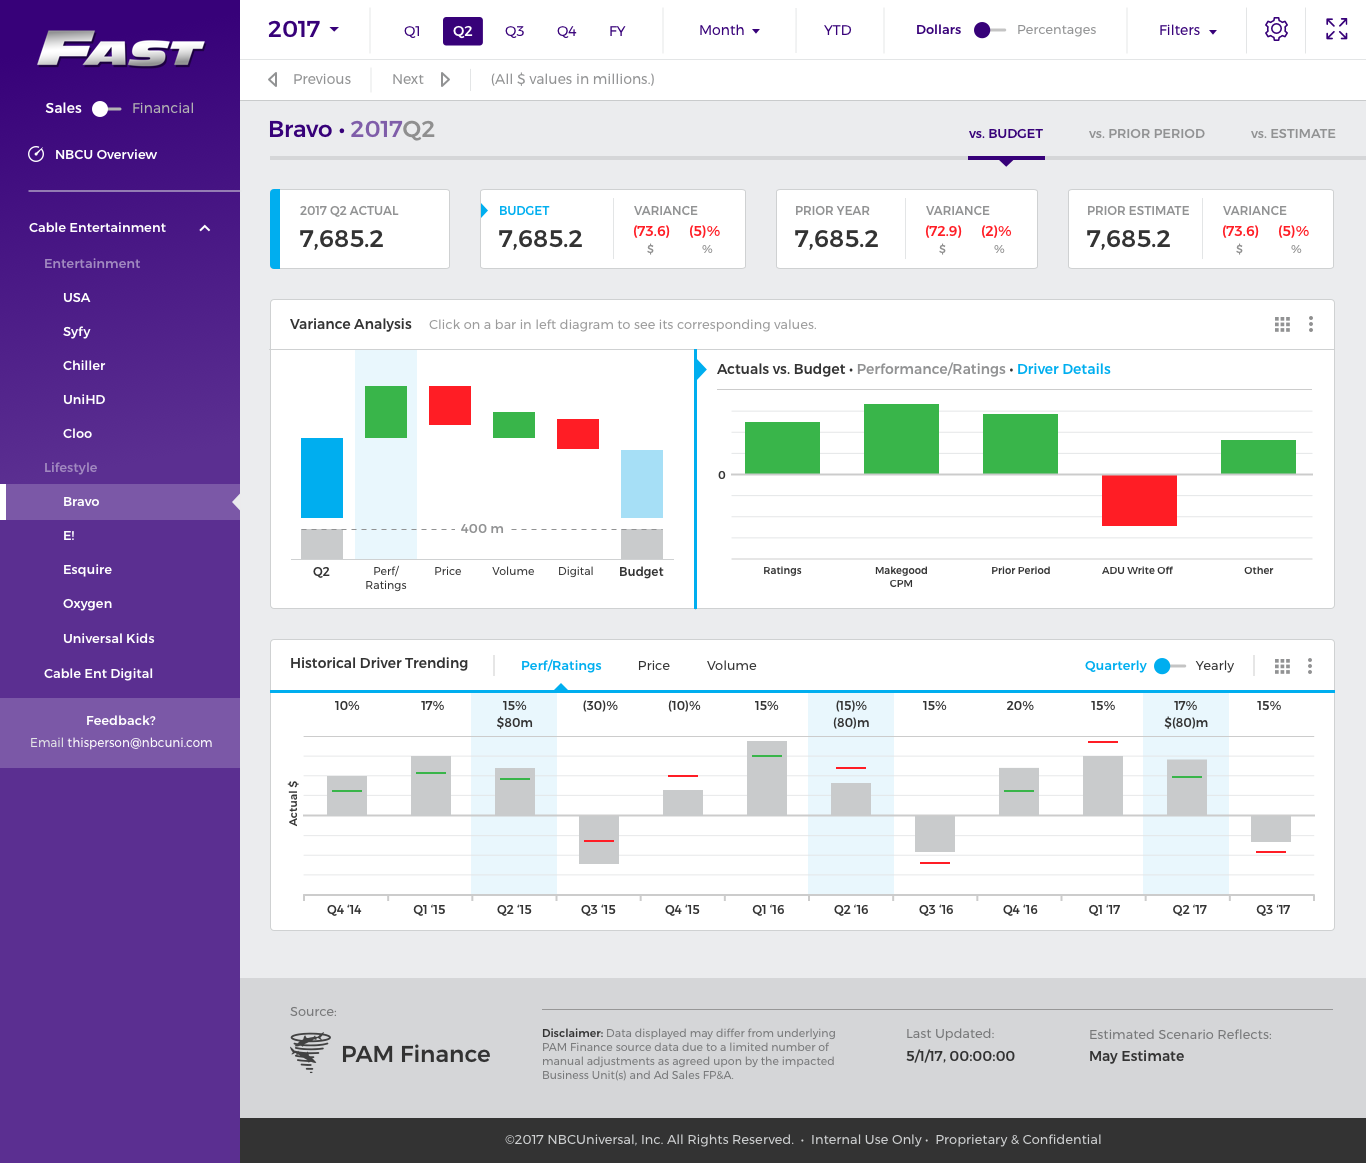1366x1163 pixels.
Task: Switch to vs. ESTIMATE tab
Action: coord(1293,133)
